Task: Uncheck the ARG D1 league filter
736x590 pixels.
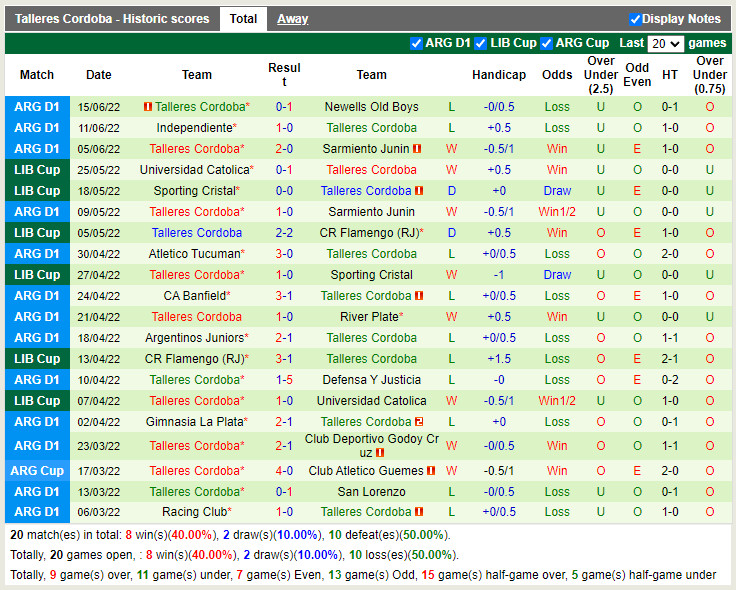Action: [416, 43]
